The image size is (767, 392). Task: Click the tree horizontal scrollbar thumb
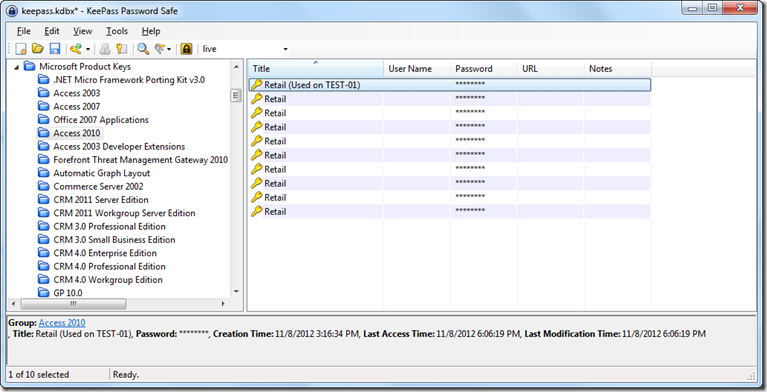[x=73, y=304]
